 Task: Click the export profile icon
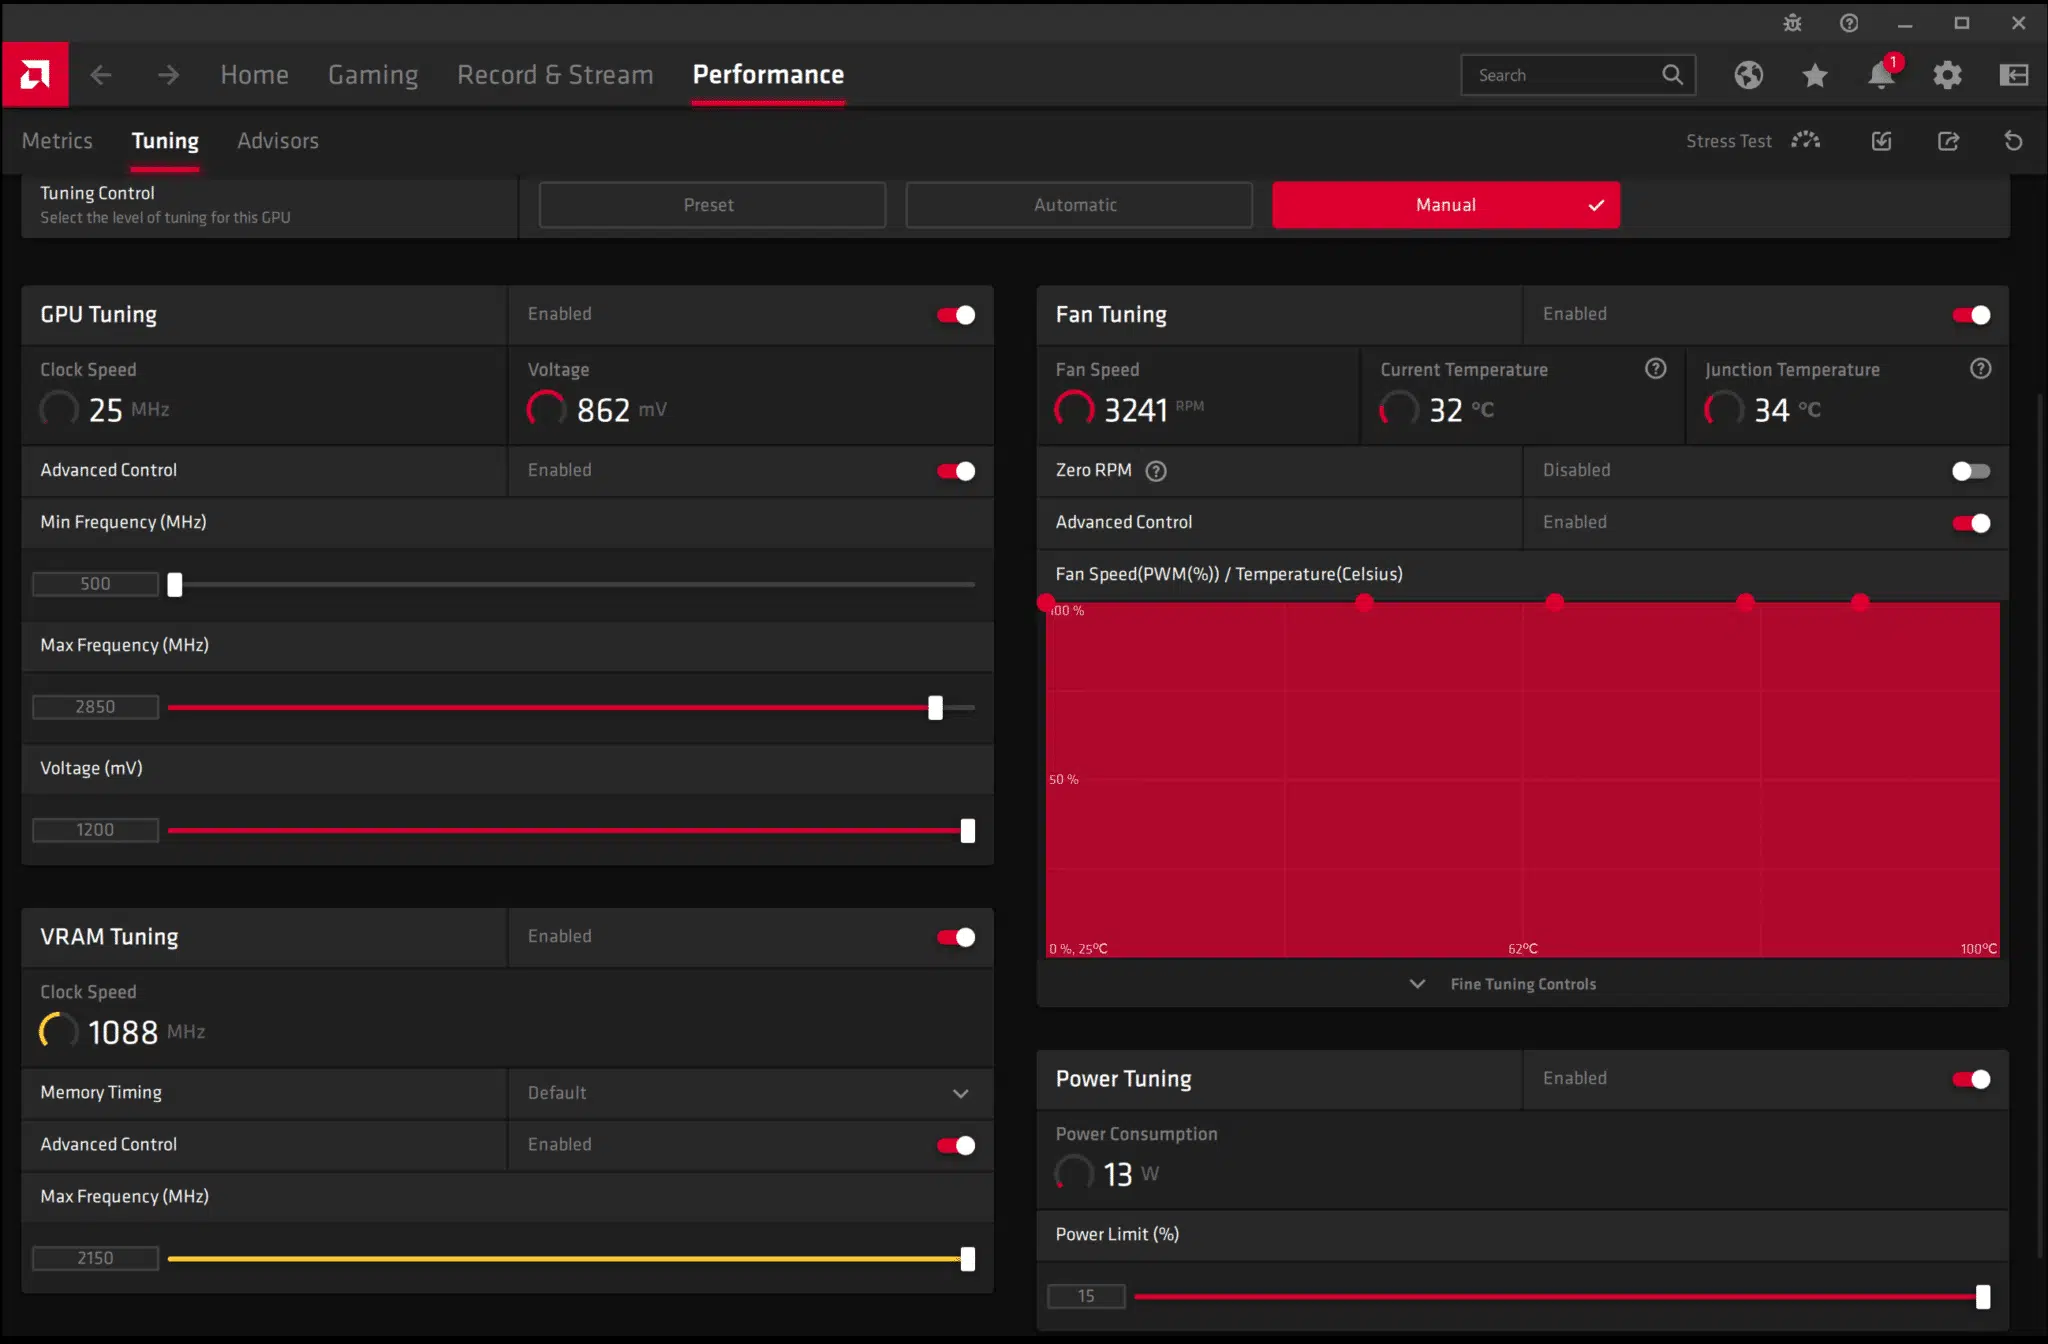click(x=1948, y=141)
